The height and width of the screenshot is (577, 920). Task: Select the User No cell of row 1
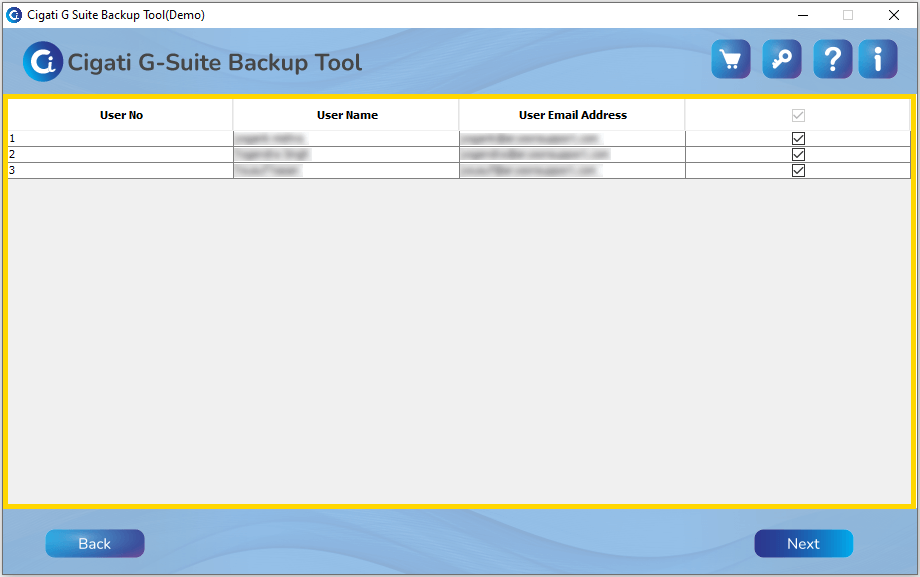[120, 139]
